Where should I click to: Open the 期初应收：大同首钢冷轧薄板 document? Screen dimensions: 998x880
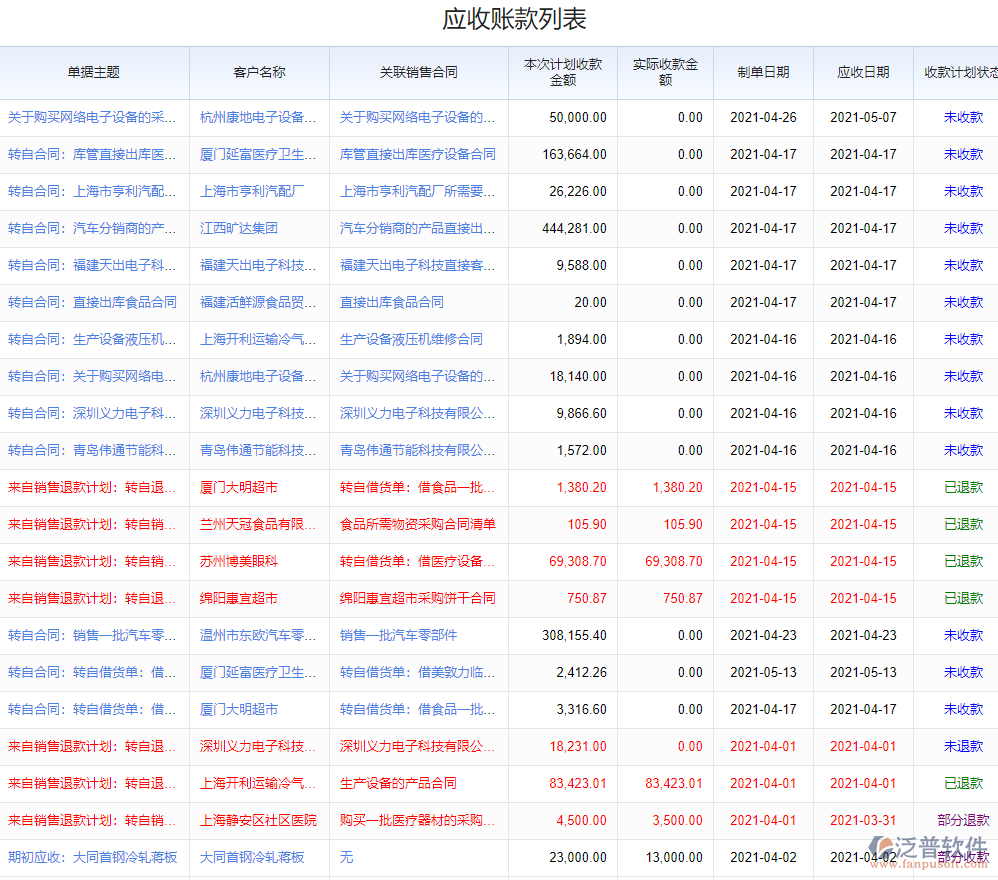[x=92, y=857]
